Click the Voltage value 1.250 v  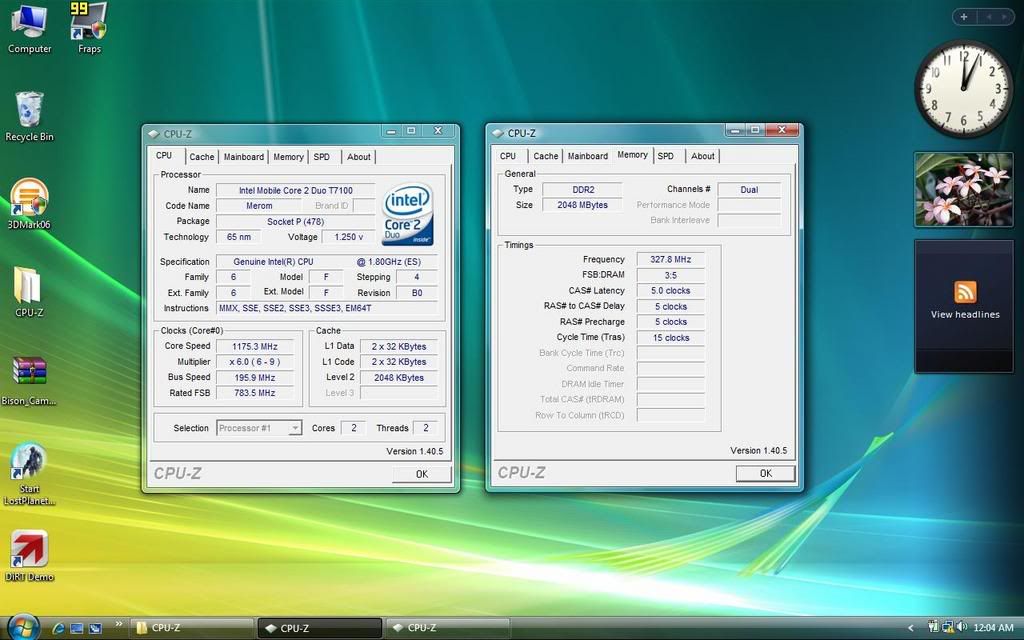[349, 237]
